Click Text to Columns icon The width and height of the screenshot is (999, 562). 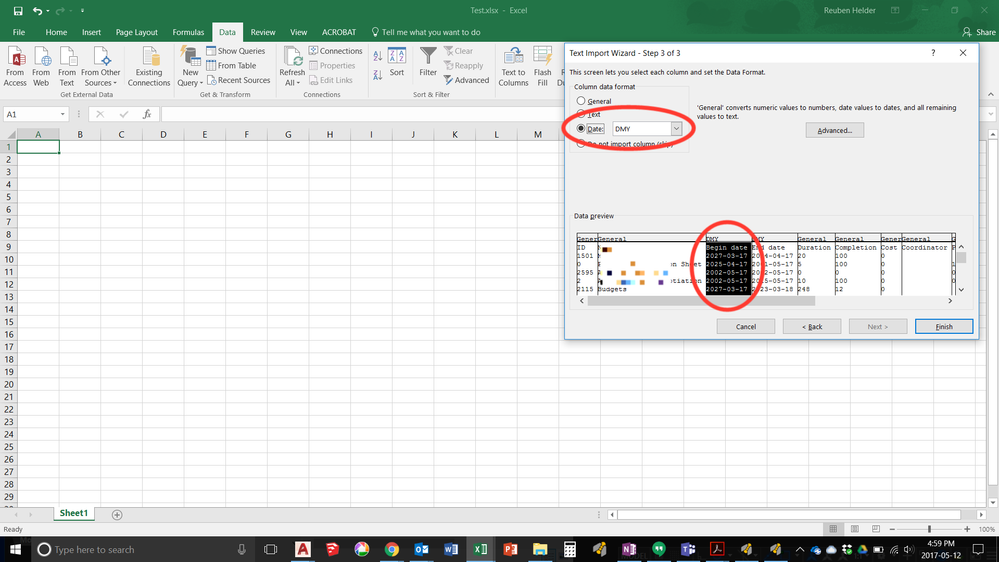click(x=514, y=67)
